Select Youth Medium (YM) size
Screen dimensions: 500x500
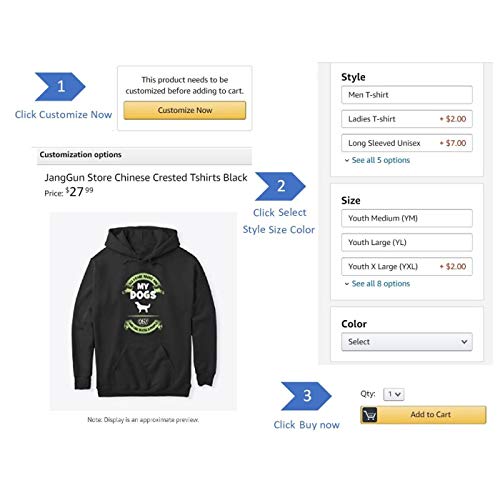click(x=407, y=218)
